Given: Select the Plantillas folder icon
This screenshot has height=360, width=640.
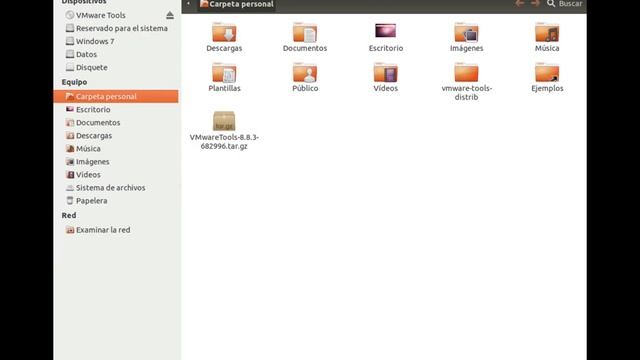Looking at the screenshot, I should pyautogui.click(x=224, y=72).
